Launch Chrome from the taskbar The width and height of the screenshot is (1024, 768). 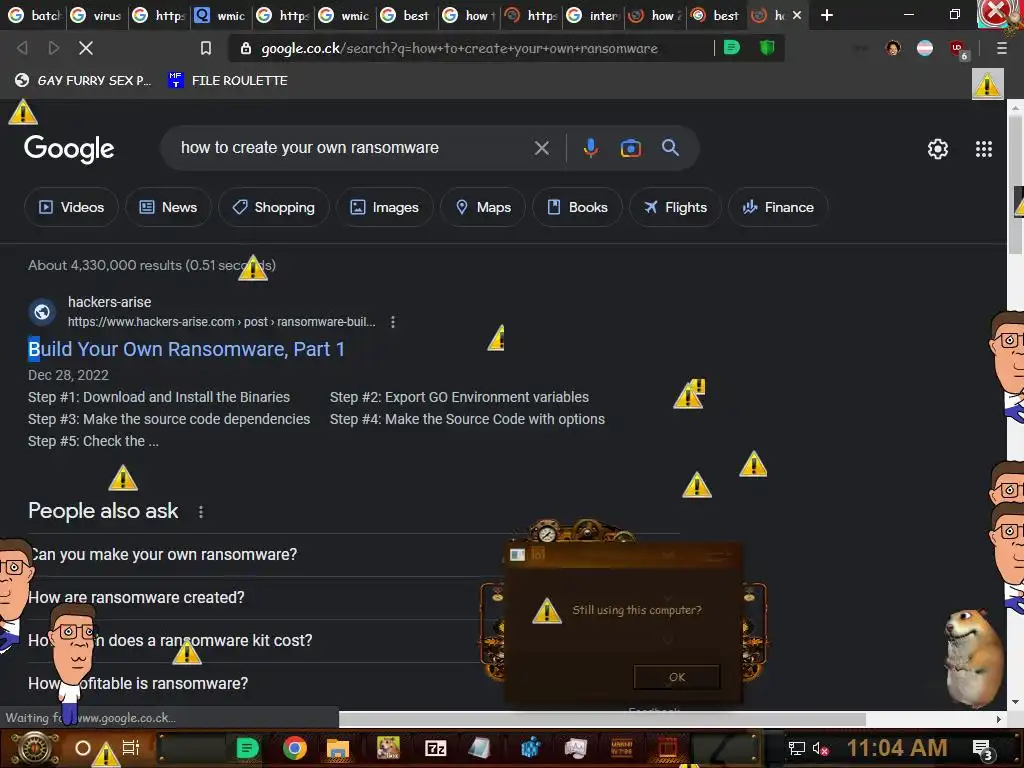pyautogui.click(x=295, y=748)
